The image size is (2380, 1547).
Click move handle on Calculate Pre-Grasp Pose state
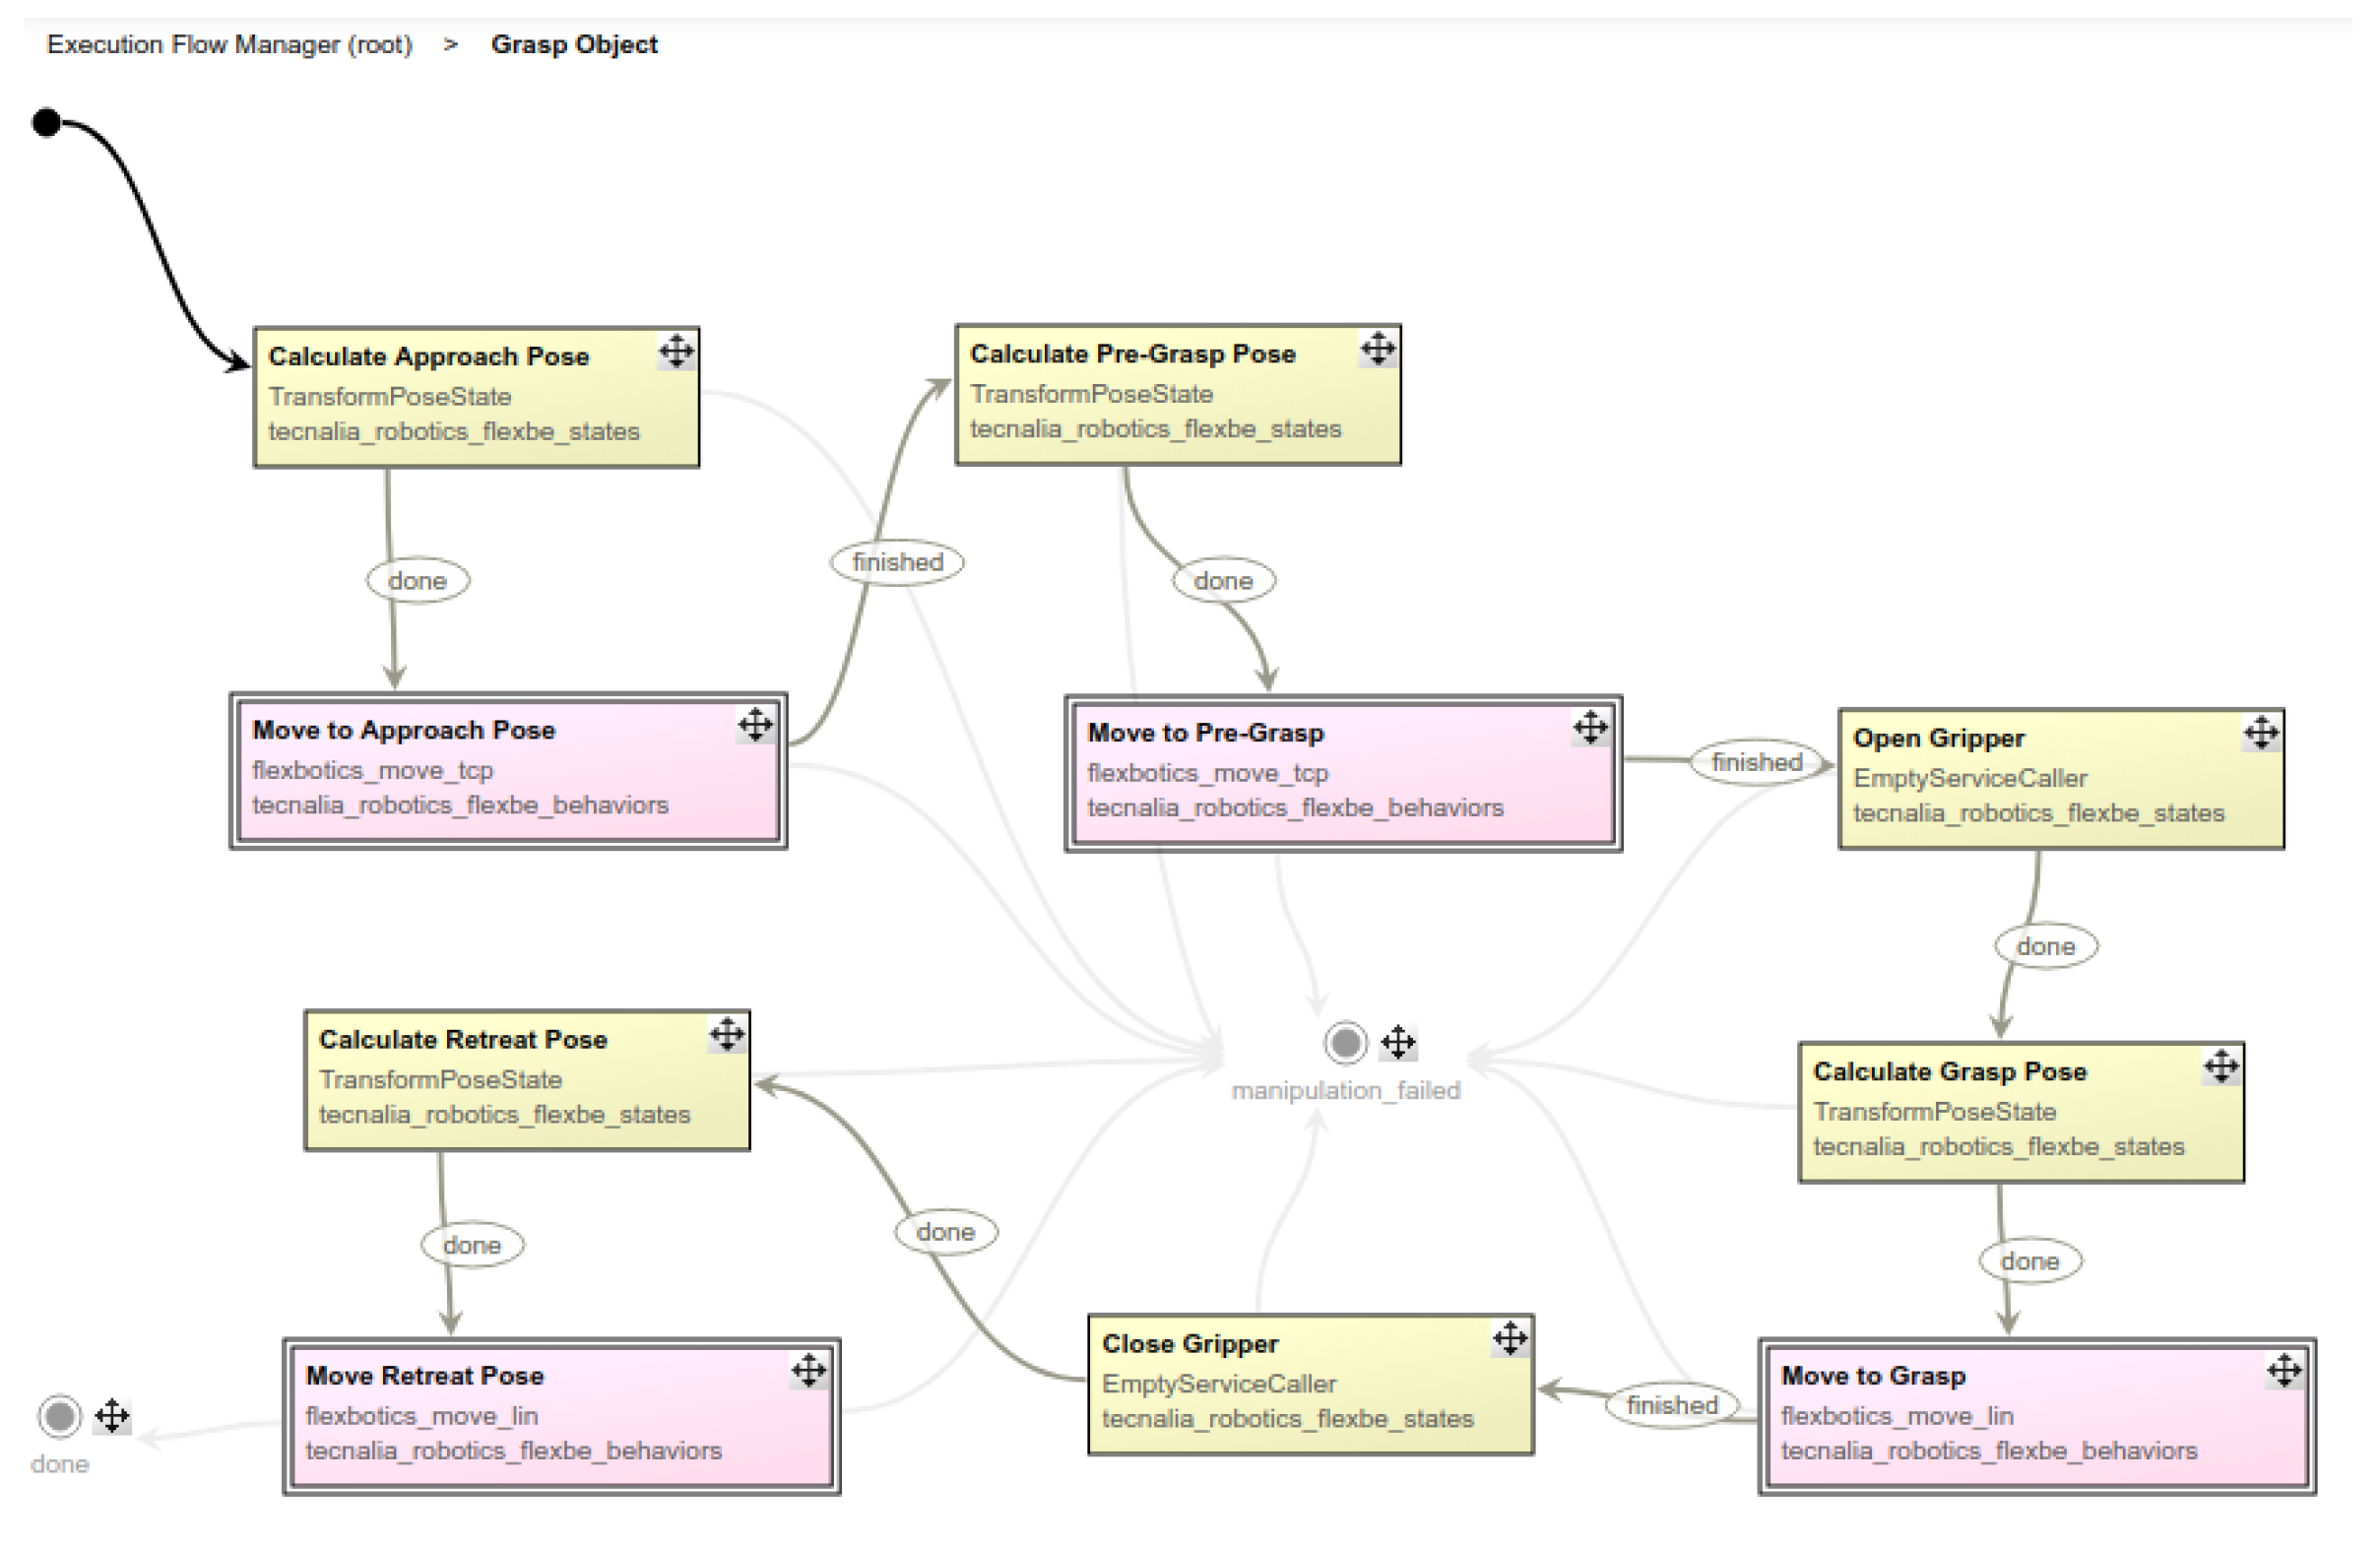(x=1379, y=349)
